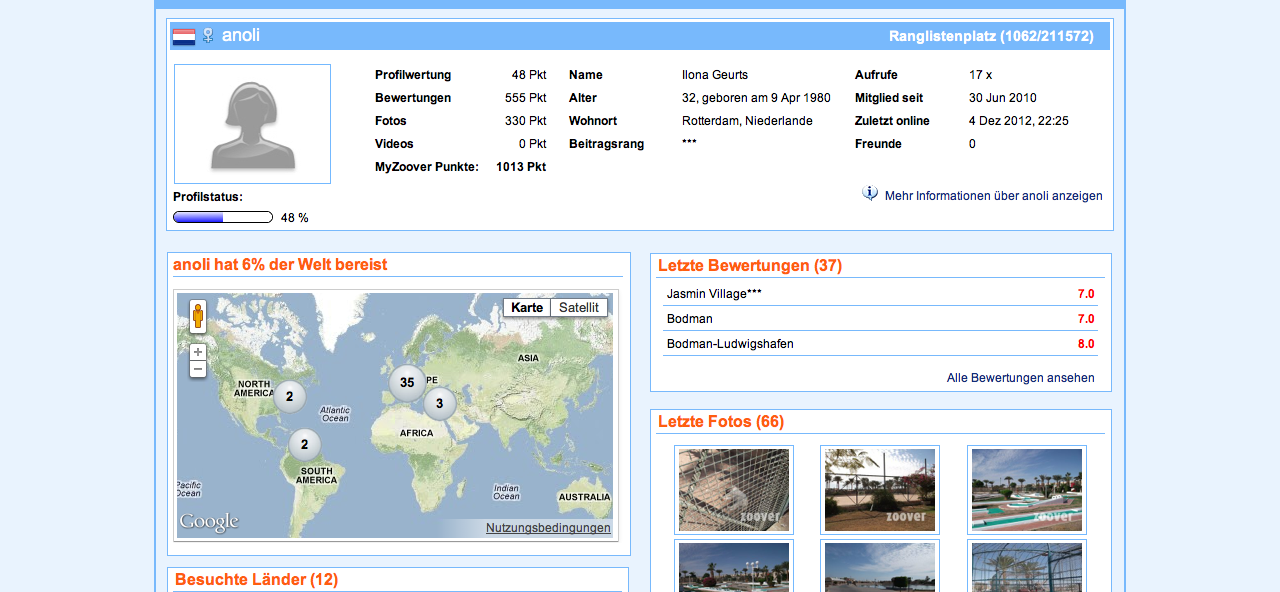Open Mehr Informationen über anoli anzeigen

coord(993,196)
